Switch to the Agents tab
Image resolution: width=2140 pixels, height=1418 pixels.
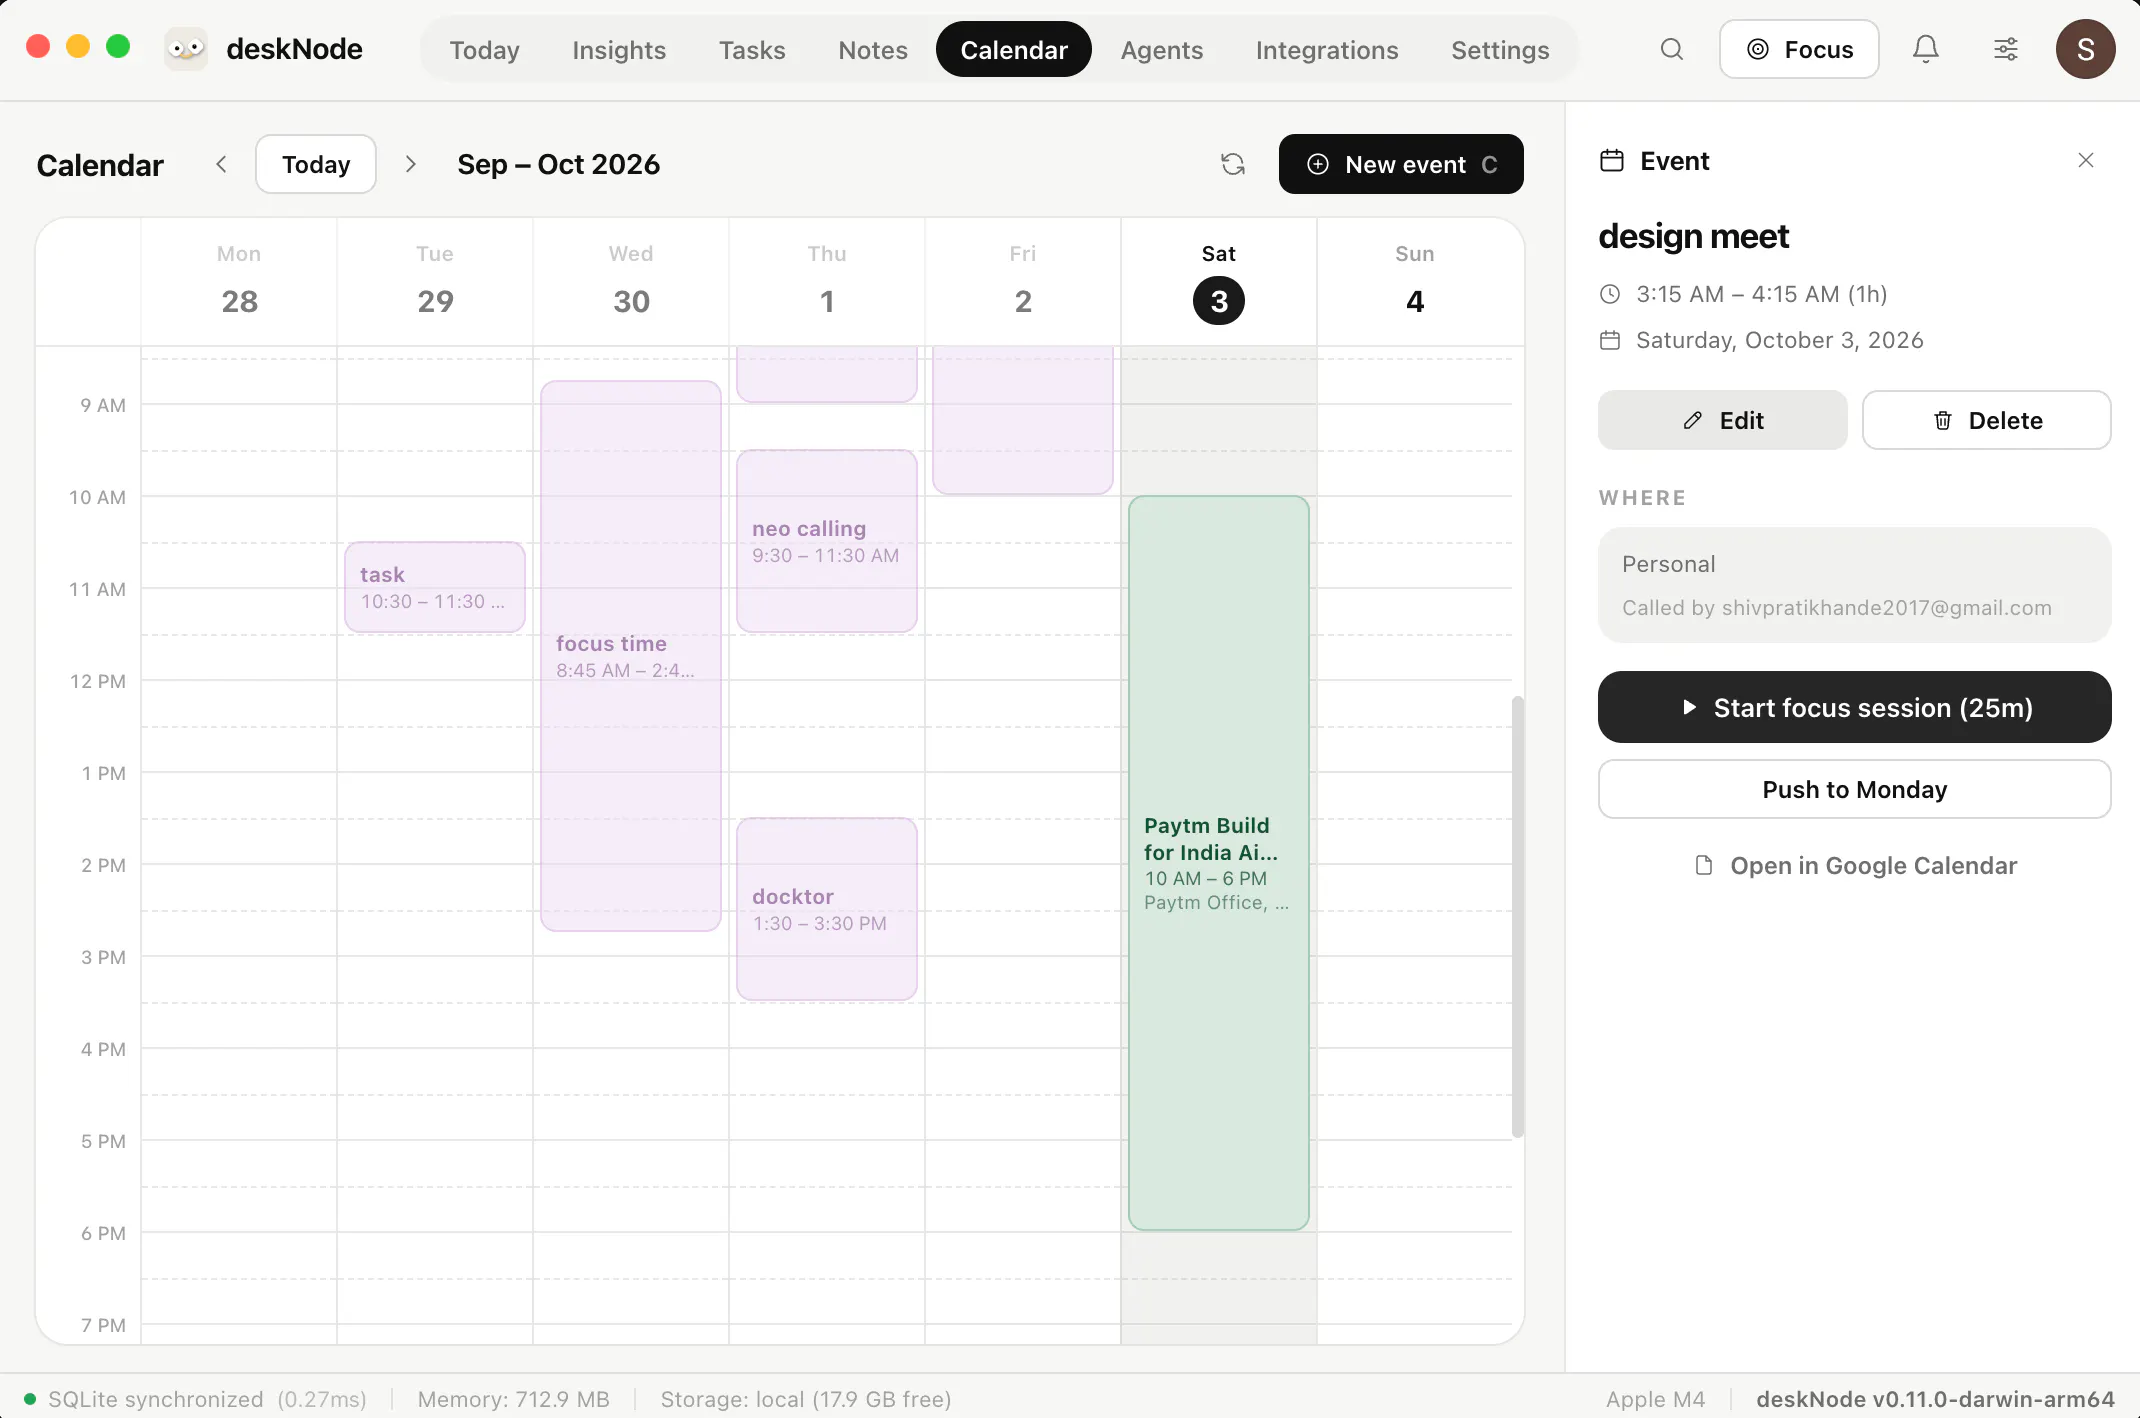[1162, 49]
